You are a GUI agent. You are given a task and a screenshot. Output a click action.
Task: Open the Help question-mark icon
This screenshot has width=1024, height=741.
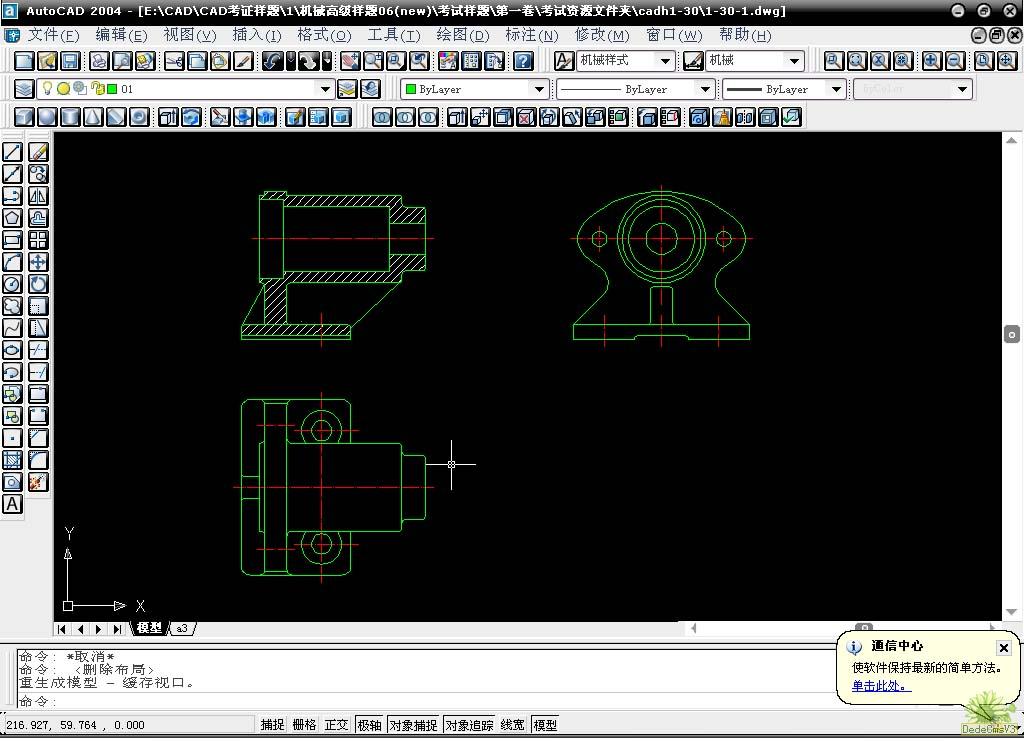tap(523, 61)
